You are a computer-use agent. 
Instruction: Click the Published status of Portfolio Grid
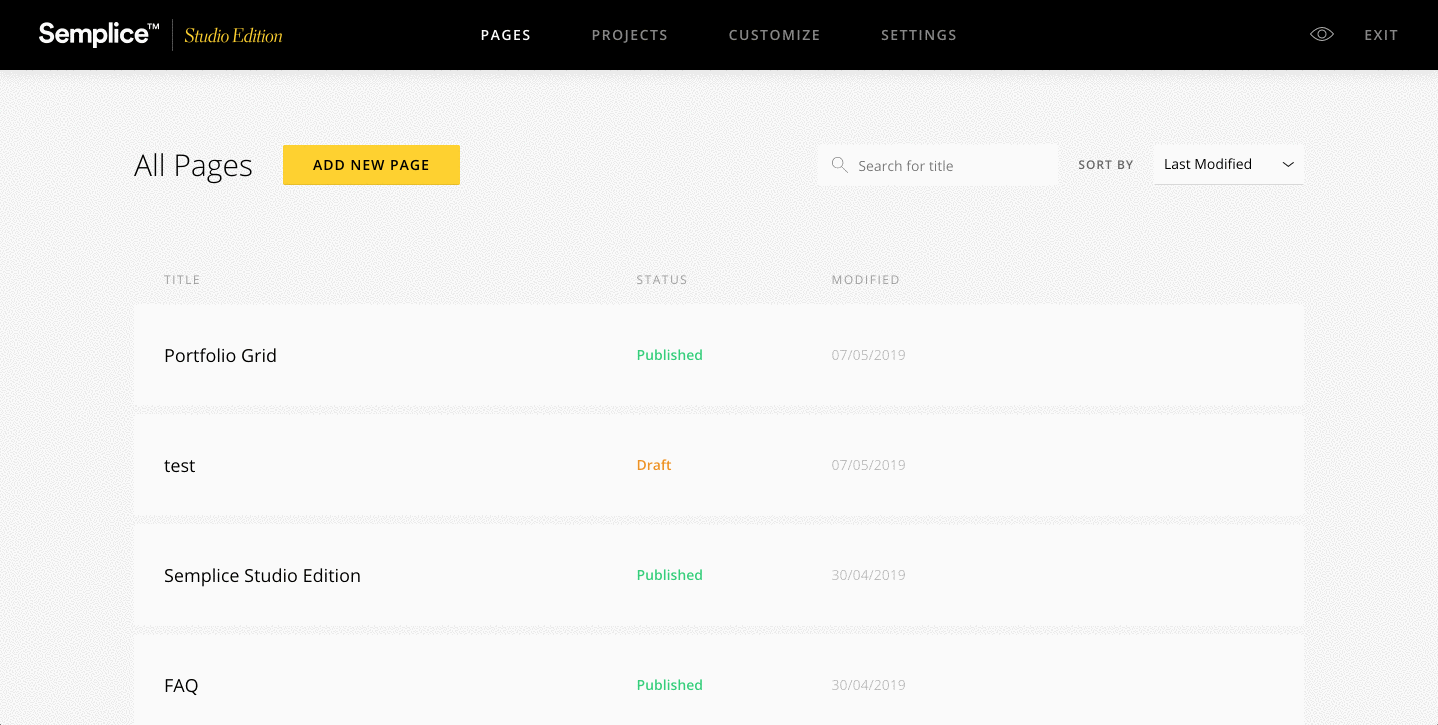[x=669, y=355]
